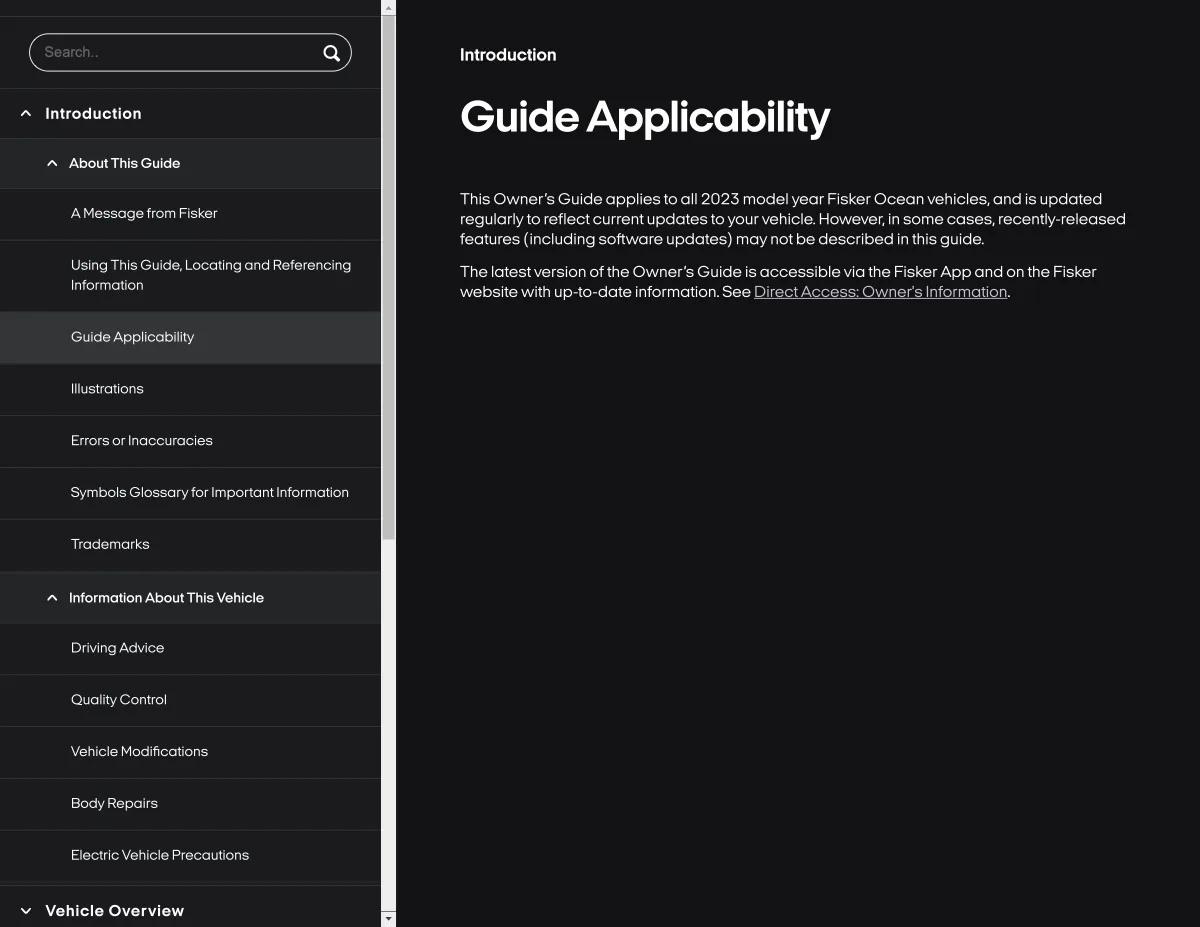Select Guide Applicability in sidebar
This screenshot has width=1200, height=927.
pyautogui.click(x=190, y=338)
